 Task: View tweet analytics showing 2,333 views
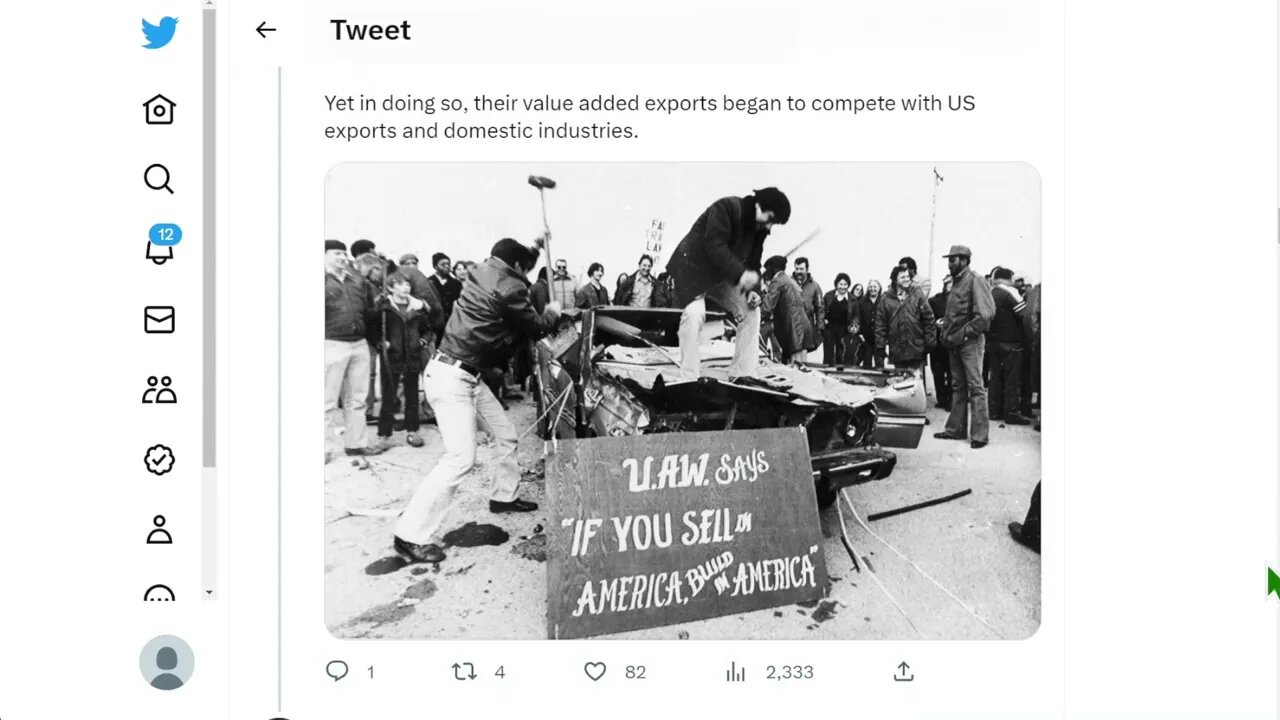[x=736, y=671]
